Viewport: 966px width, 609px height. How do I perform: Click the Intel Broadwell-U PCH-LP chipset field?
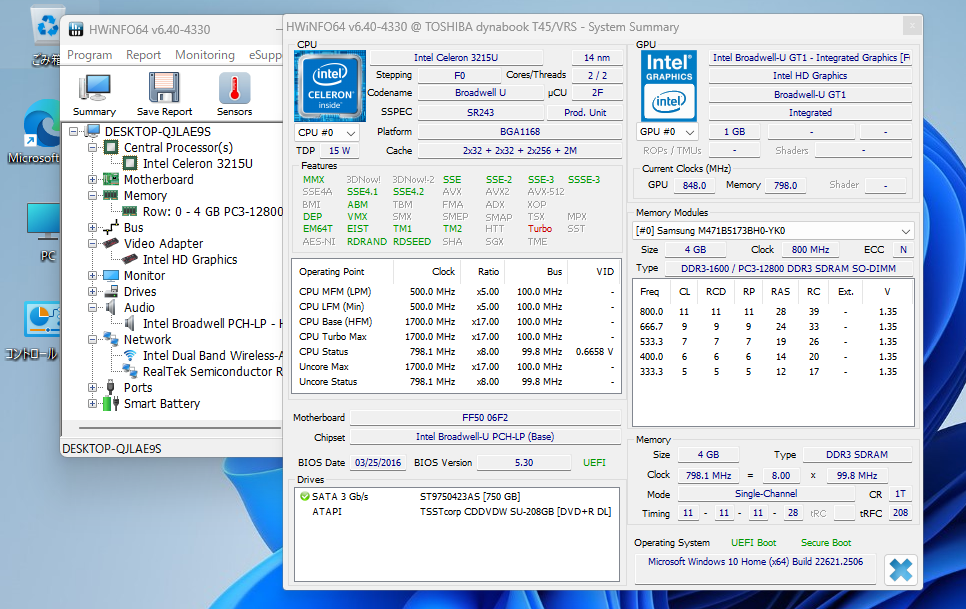(485, 437)
